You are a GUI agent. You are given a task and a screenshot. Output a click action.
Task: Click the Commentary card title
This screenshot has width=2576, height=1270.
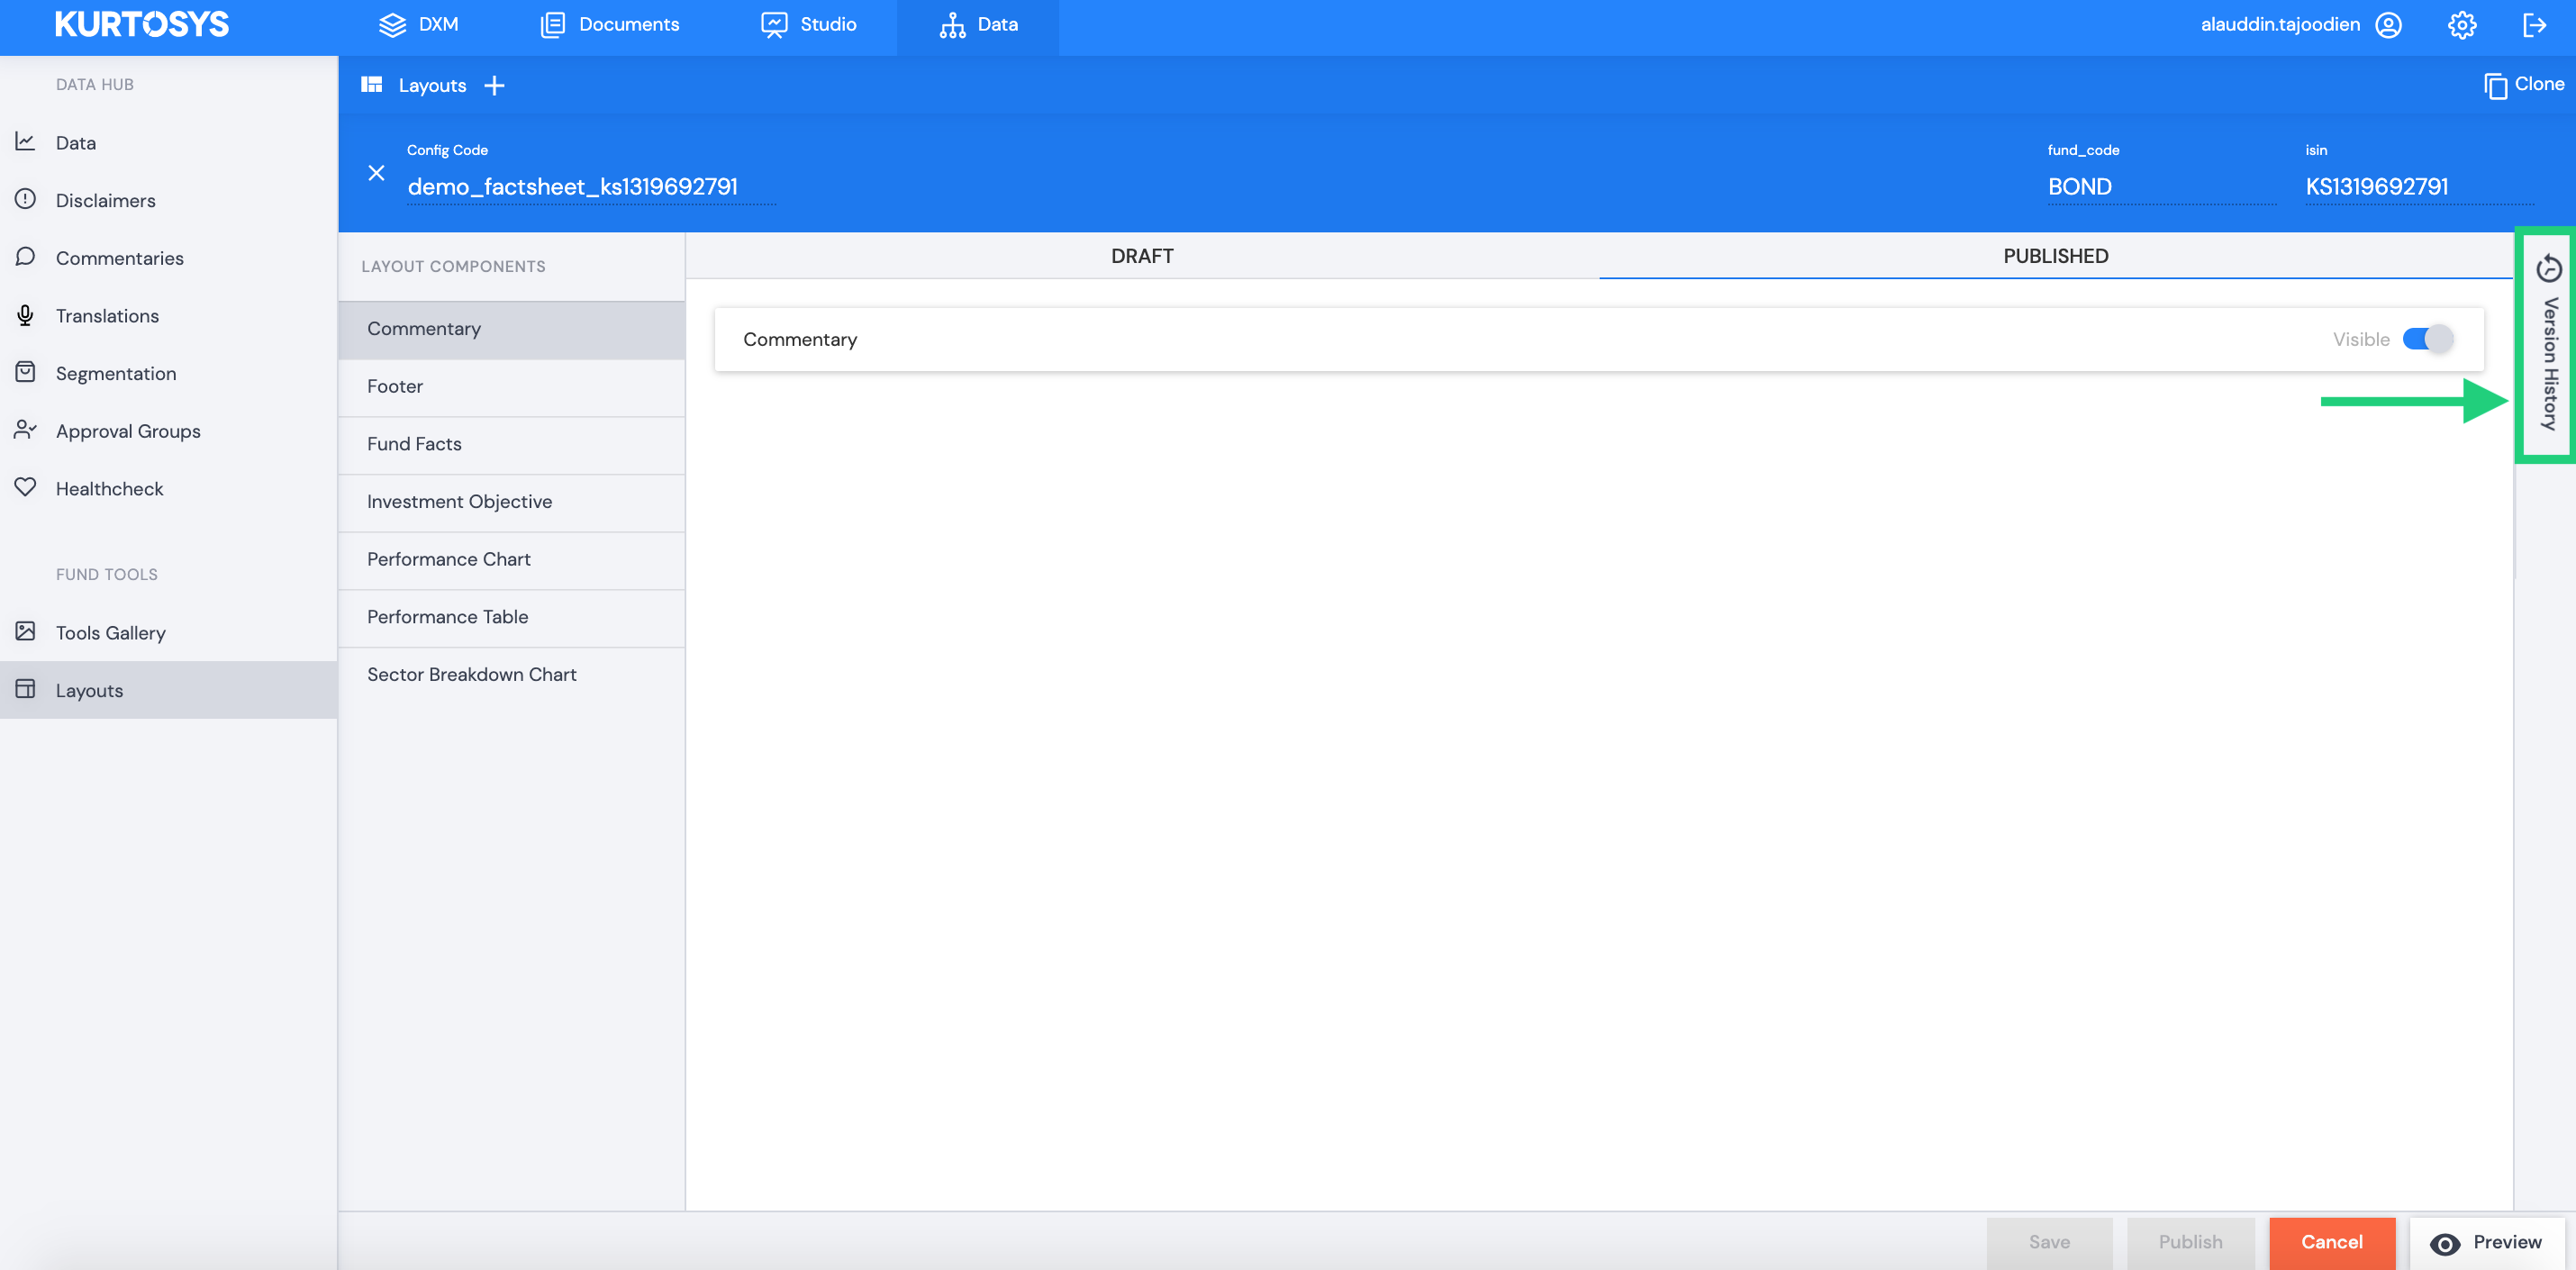[x=800, y=340]
